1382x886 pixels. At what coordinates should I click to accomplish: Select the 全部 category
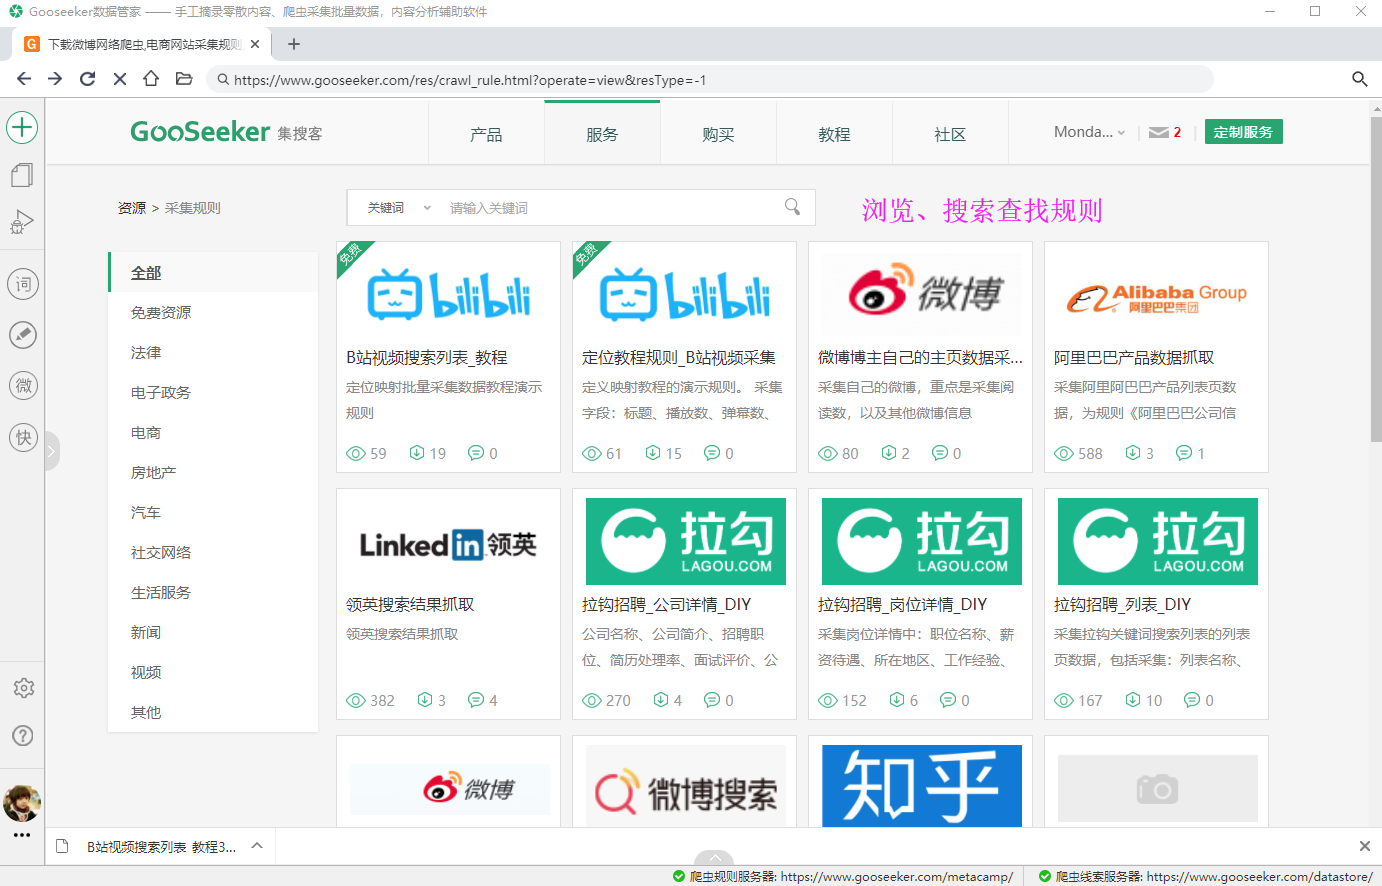pyautogui.click(x=213, y=272)
